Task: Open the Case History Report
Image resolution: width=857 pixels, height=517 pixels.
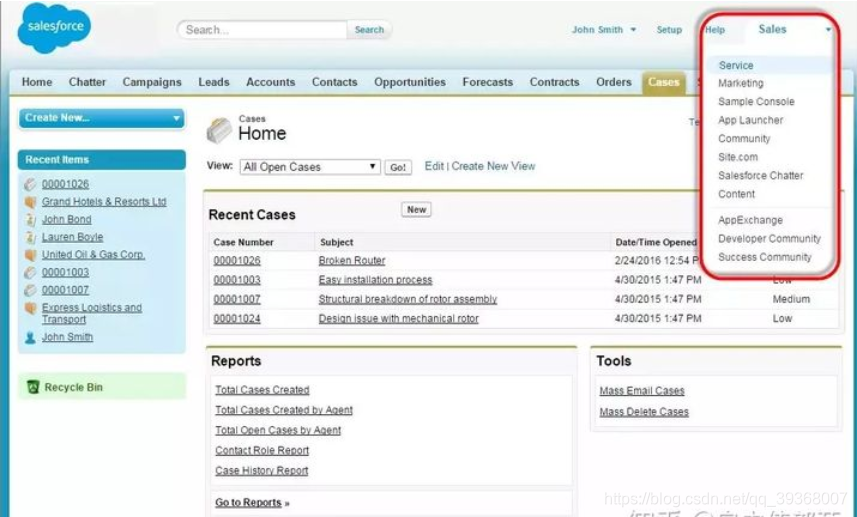Action: click(261, 471)
